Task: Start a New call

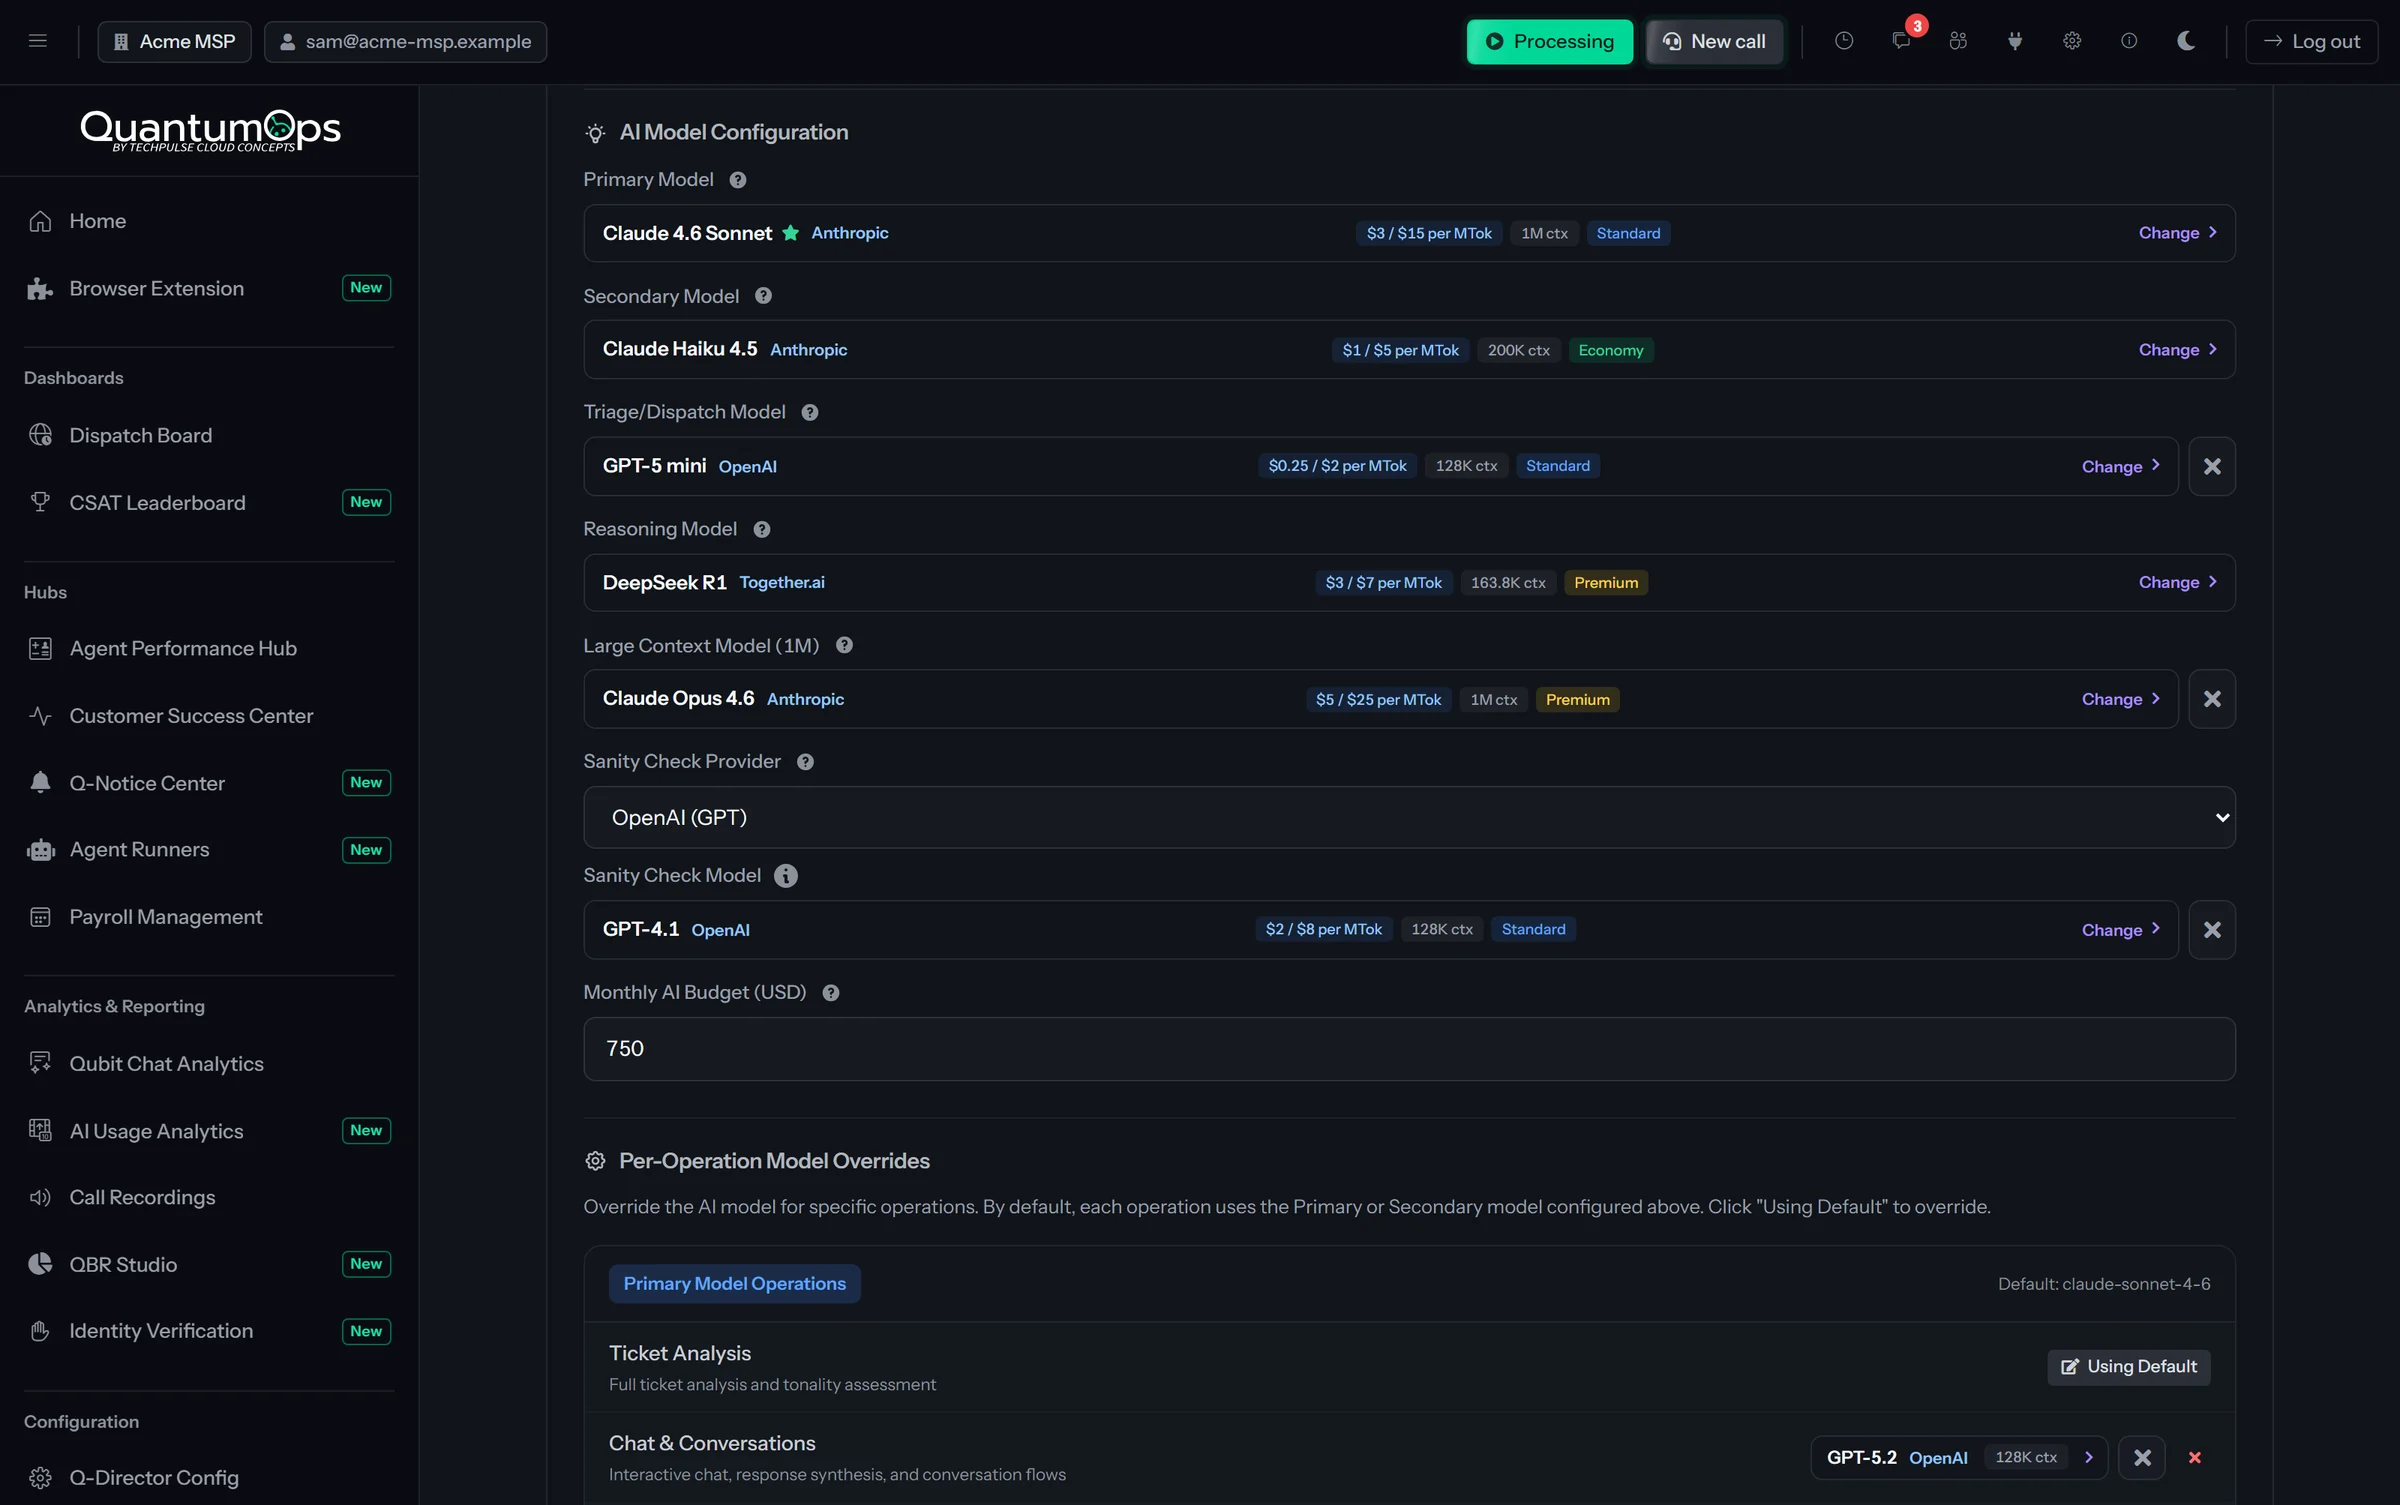Action: (x=1714, y=41)
